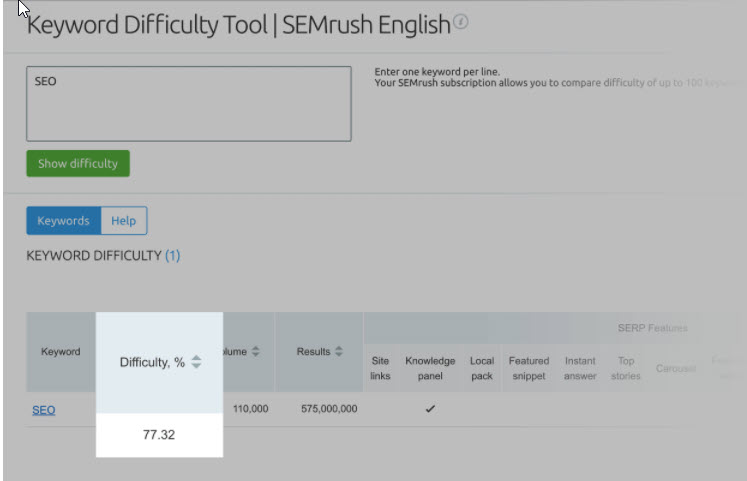Click the Local pack column header

point(482,368)
